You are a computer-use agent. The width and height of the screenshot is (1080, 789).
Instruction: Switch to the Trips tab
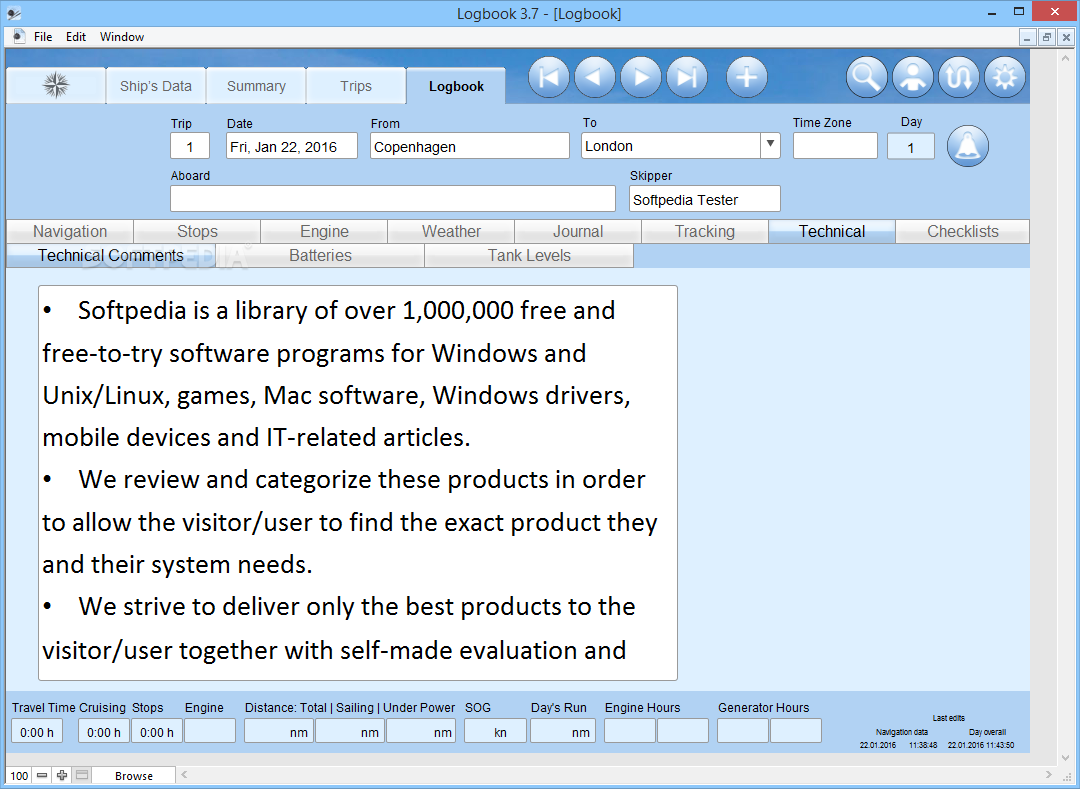tap(356, 85)
